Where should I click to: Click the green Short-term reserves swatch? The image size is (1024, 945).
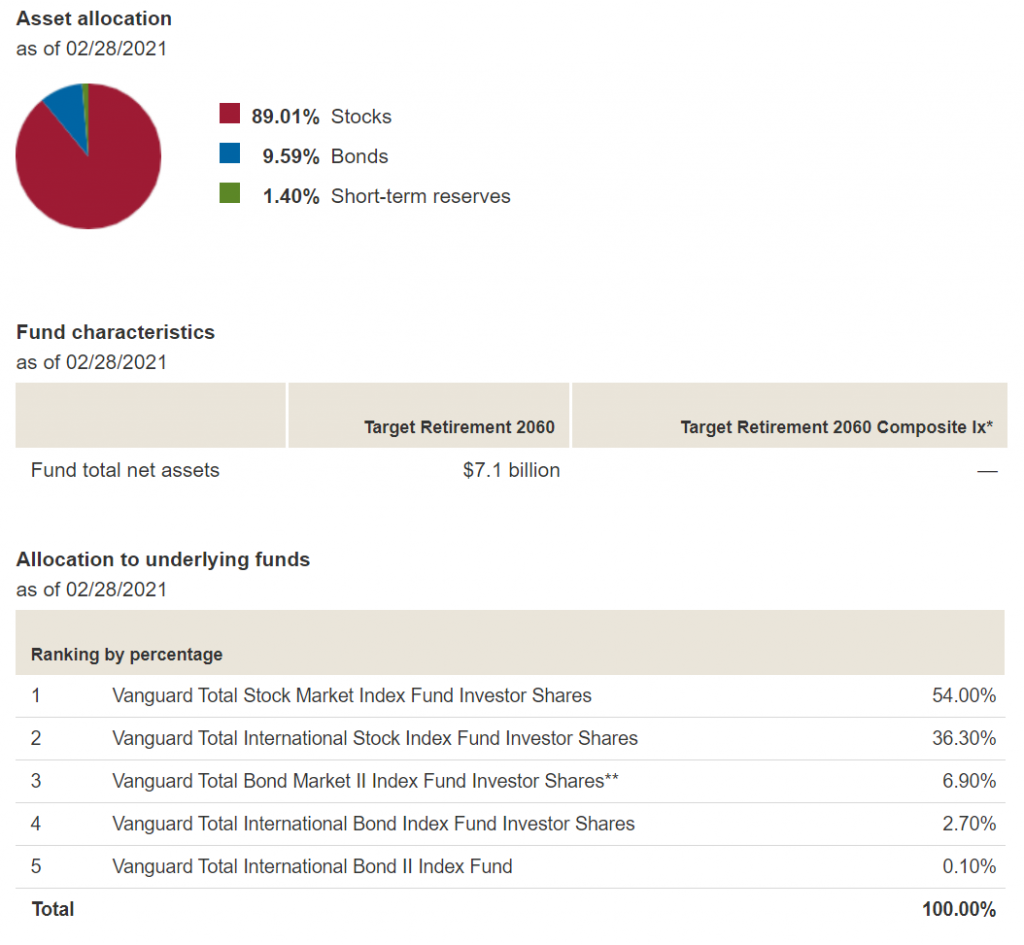click(x=229, y=193)
